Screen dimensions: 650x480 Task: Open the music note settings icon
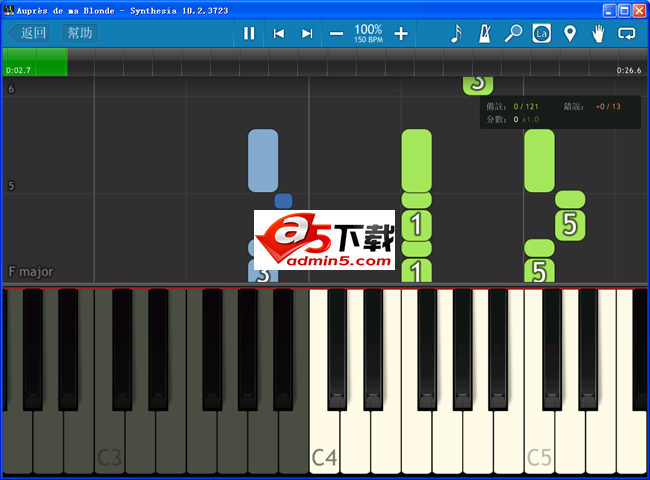(x=456, y=33)
